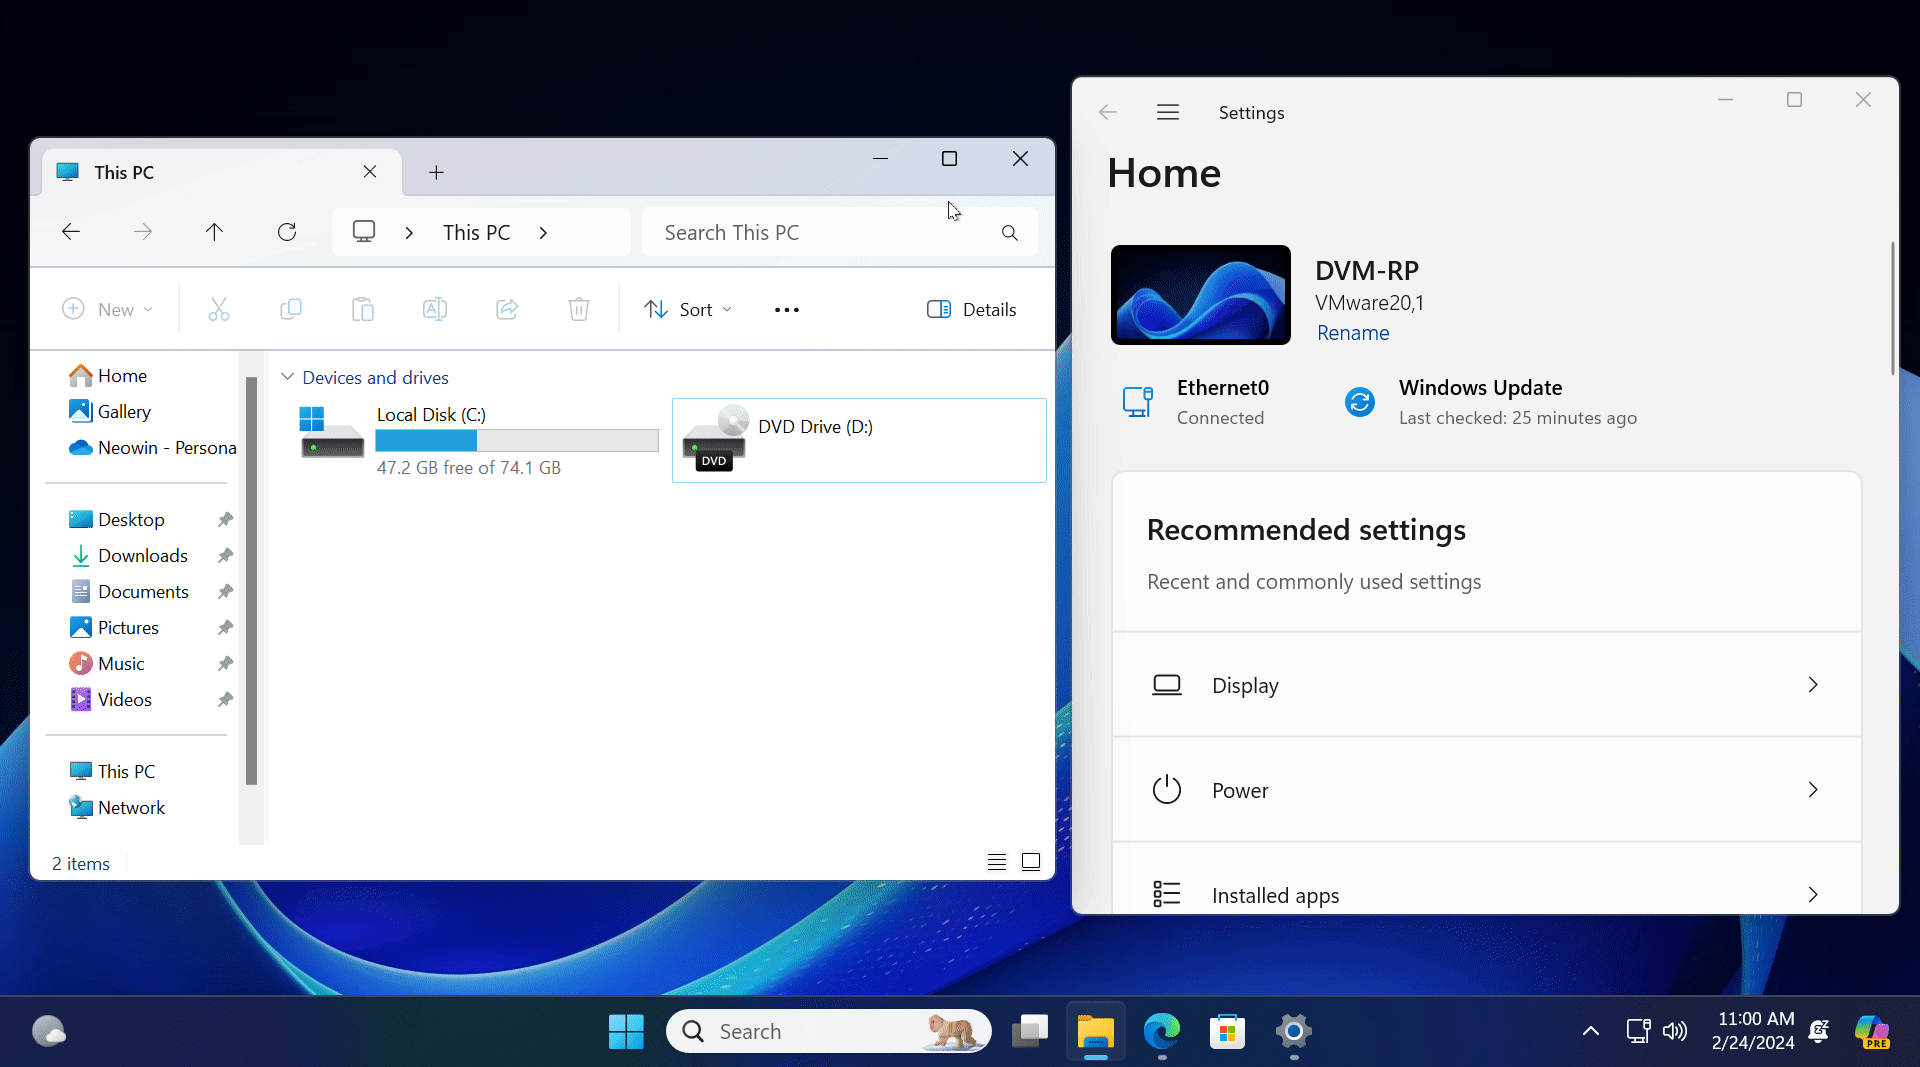Unpin Downloads from the sidebar

[225, 555]
